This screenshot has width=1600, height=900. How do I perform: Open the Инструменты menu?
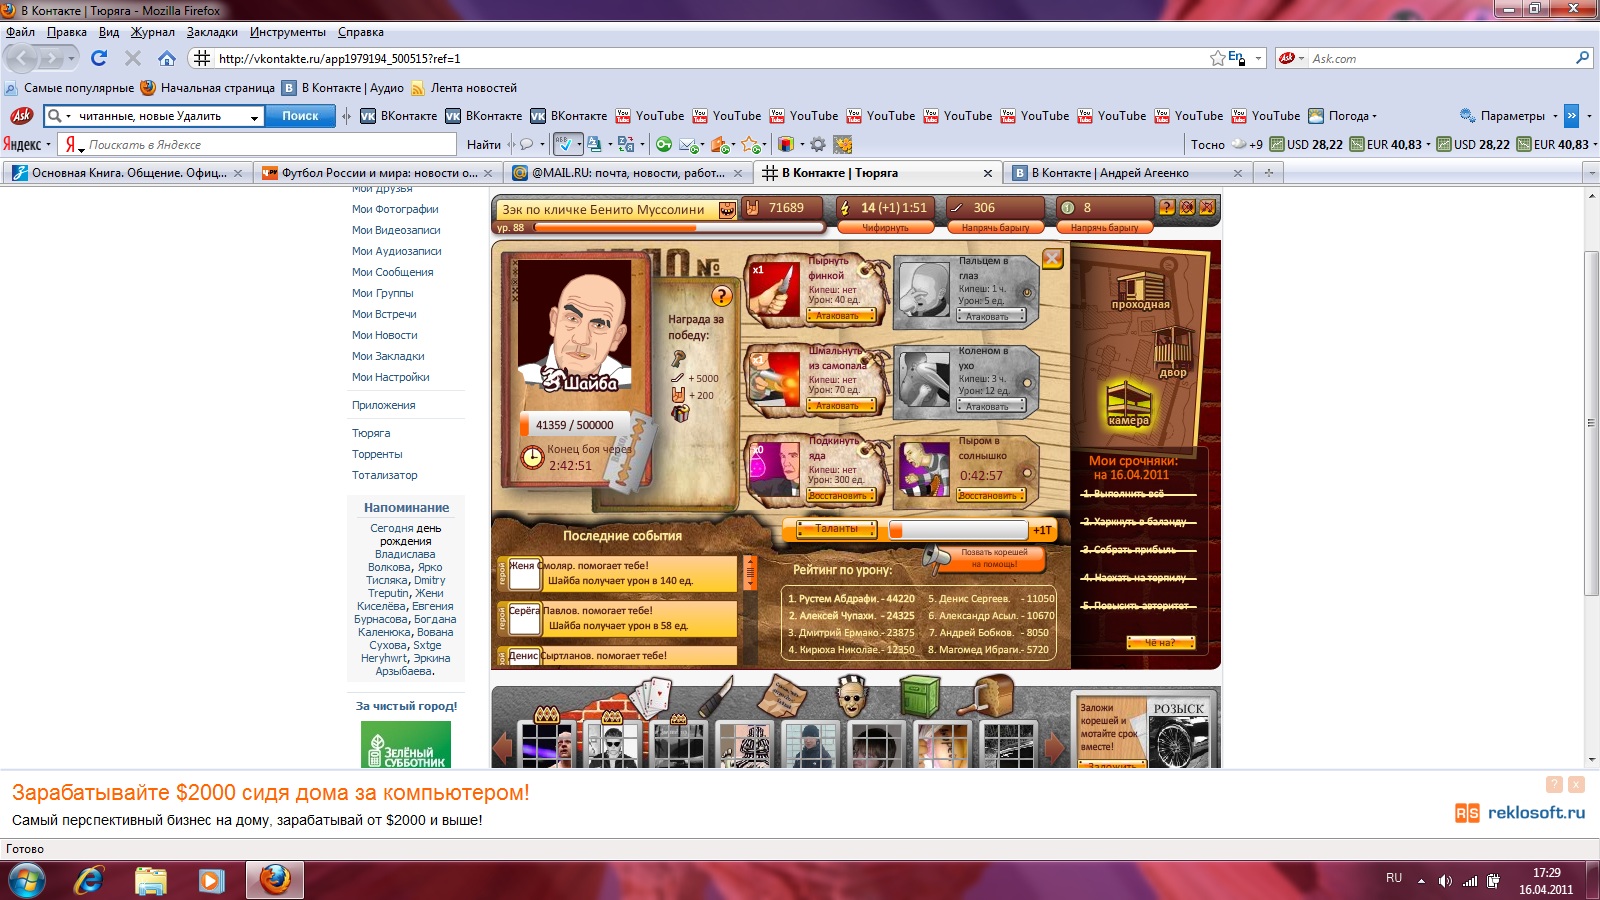(288, 32)
